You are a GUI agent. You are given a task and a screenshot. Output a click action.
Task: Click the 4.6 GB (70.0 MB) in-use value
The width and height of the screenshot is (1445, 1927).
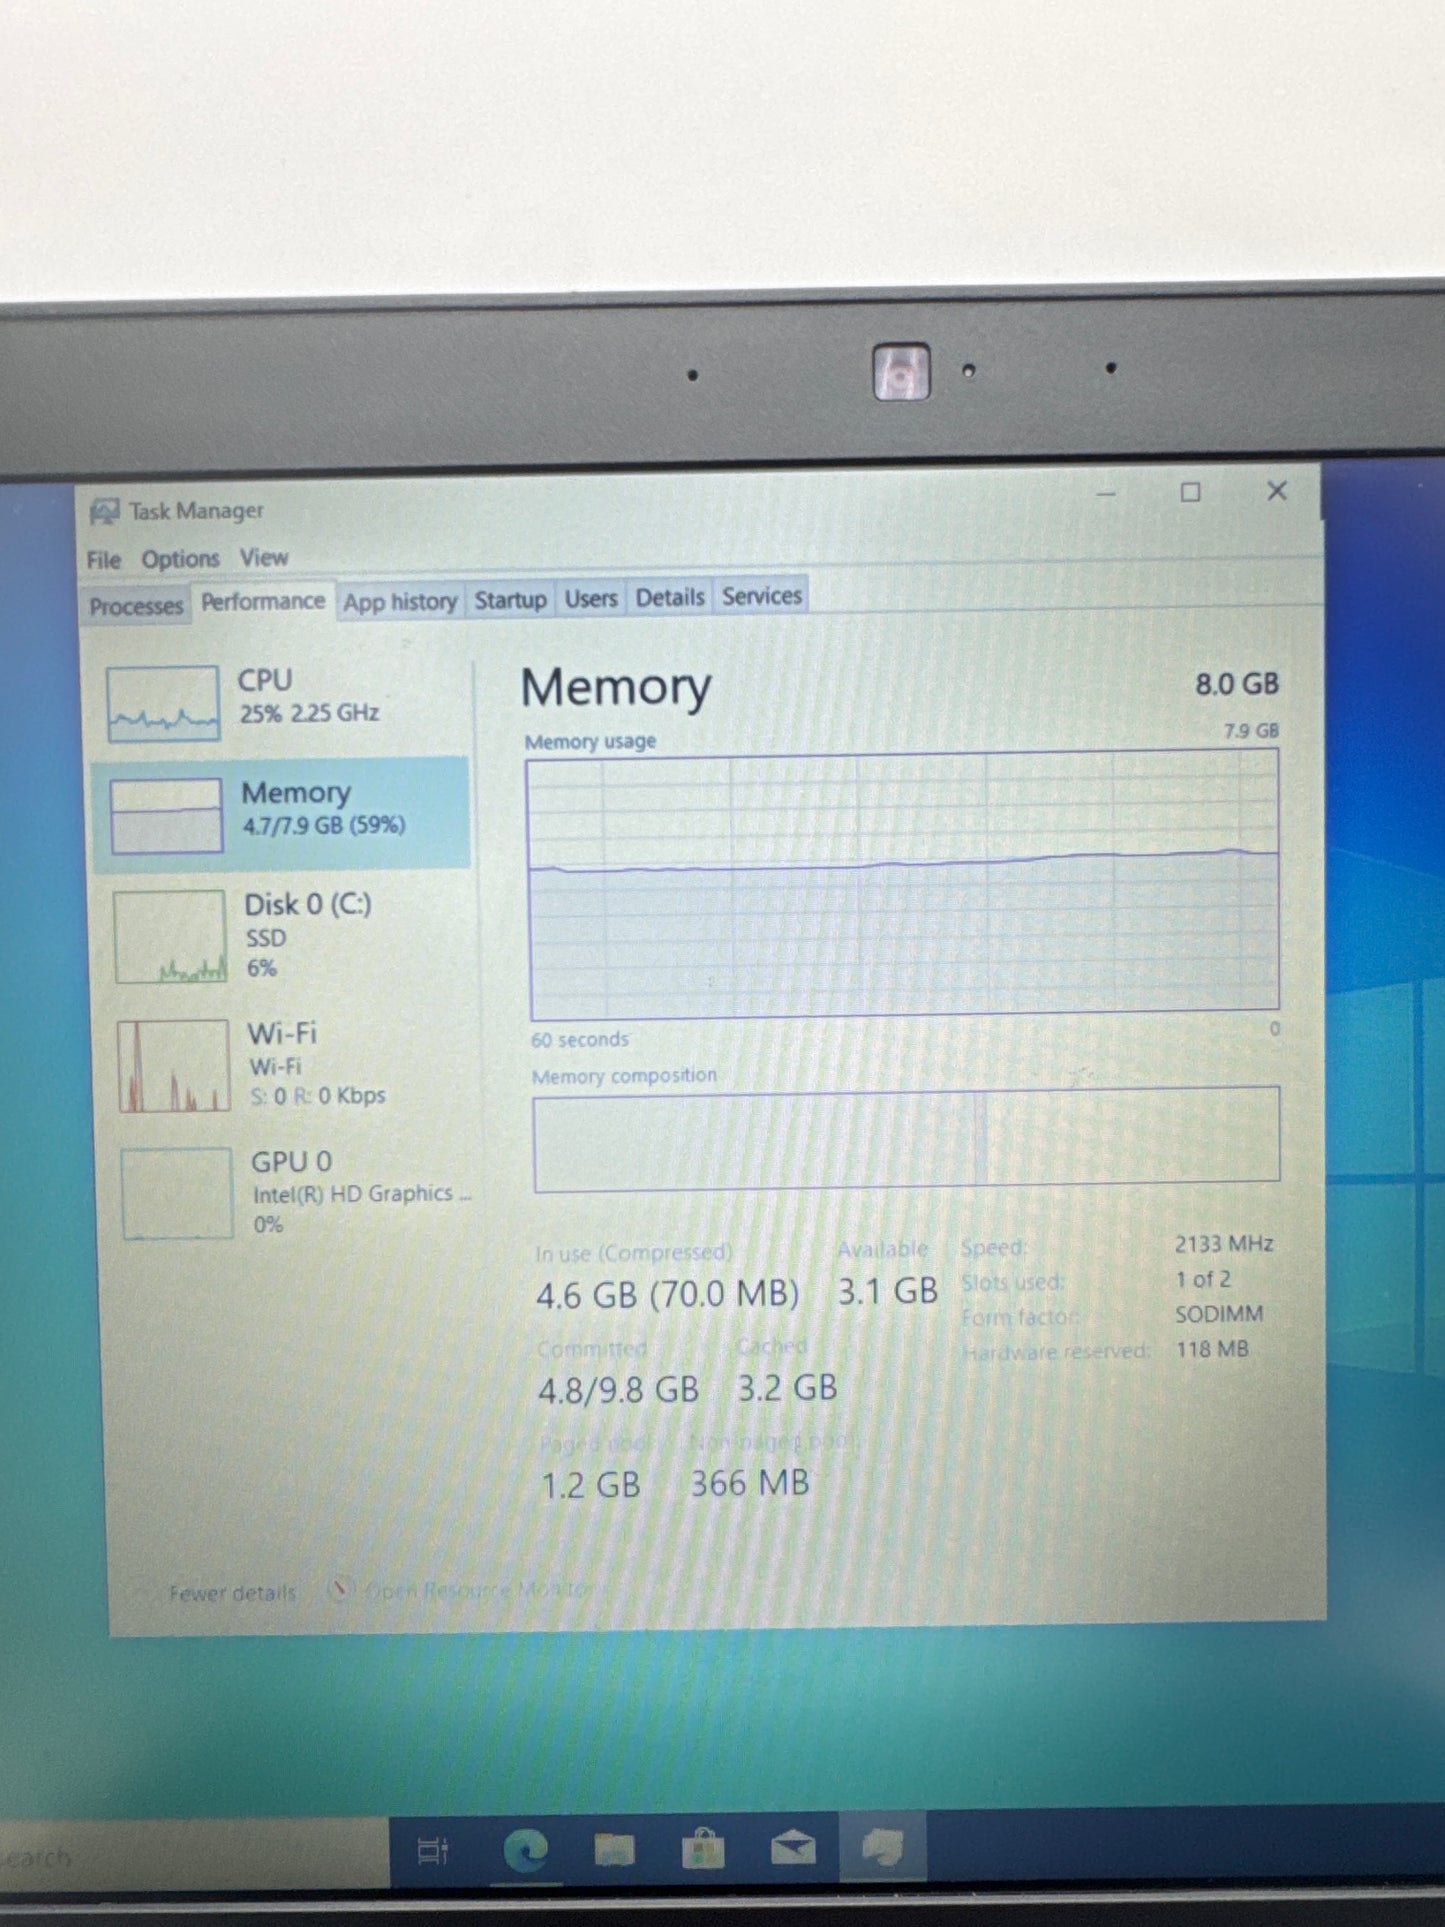pos(667,1295)
